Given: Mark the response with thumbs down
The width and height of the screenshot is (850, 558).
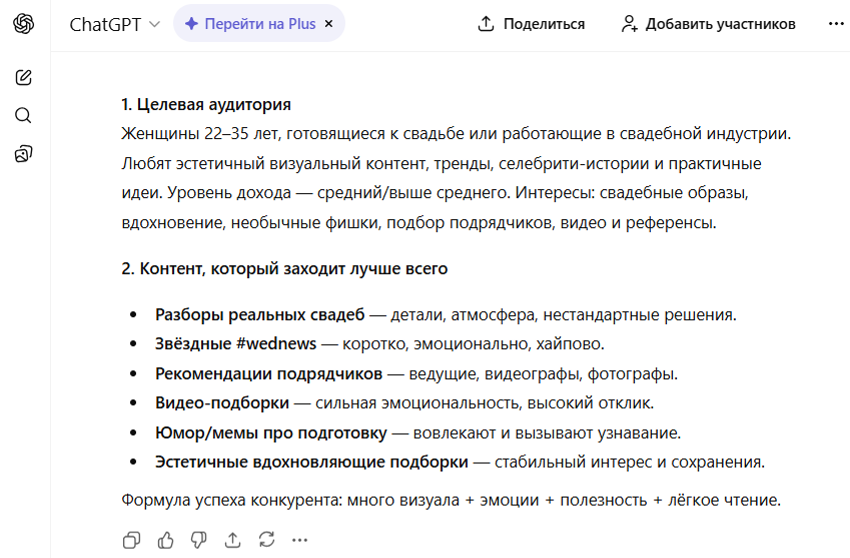Looking at the screenshot, I should tap(199, 540).
